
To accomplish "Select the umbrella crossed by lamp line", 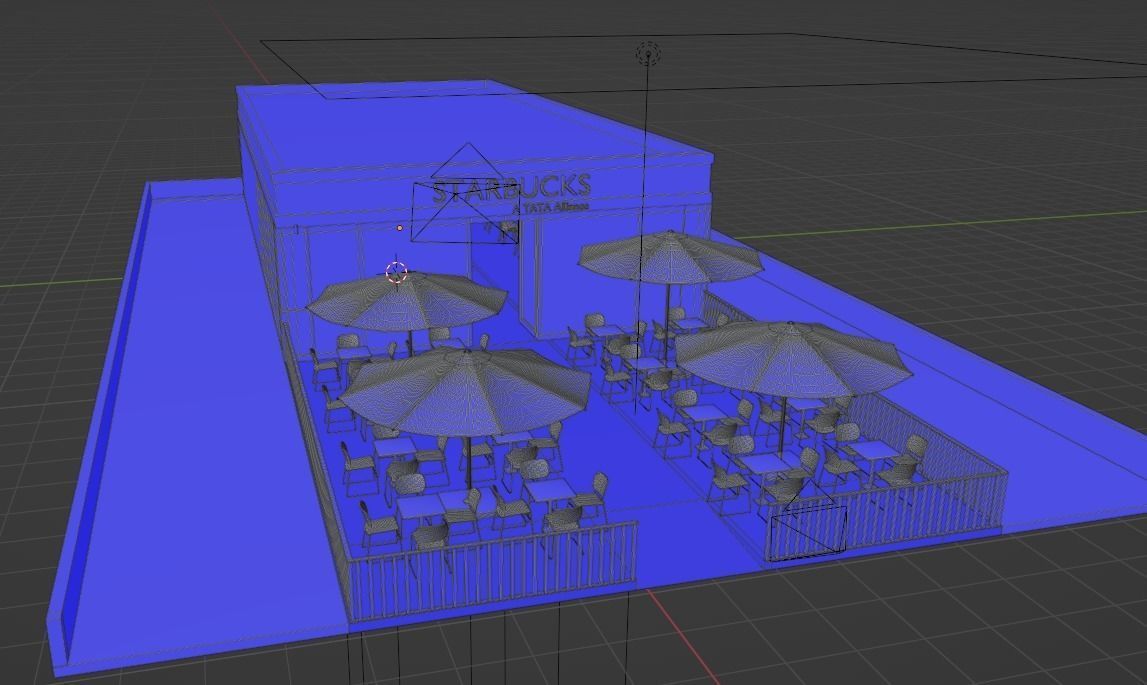I will pos(671,257).
